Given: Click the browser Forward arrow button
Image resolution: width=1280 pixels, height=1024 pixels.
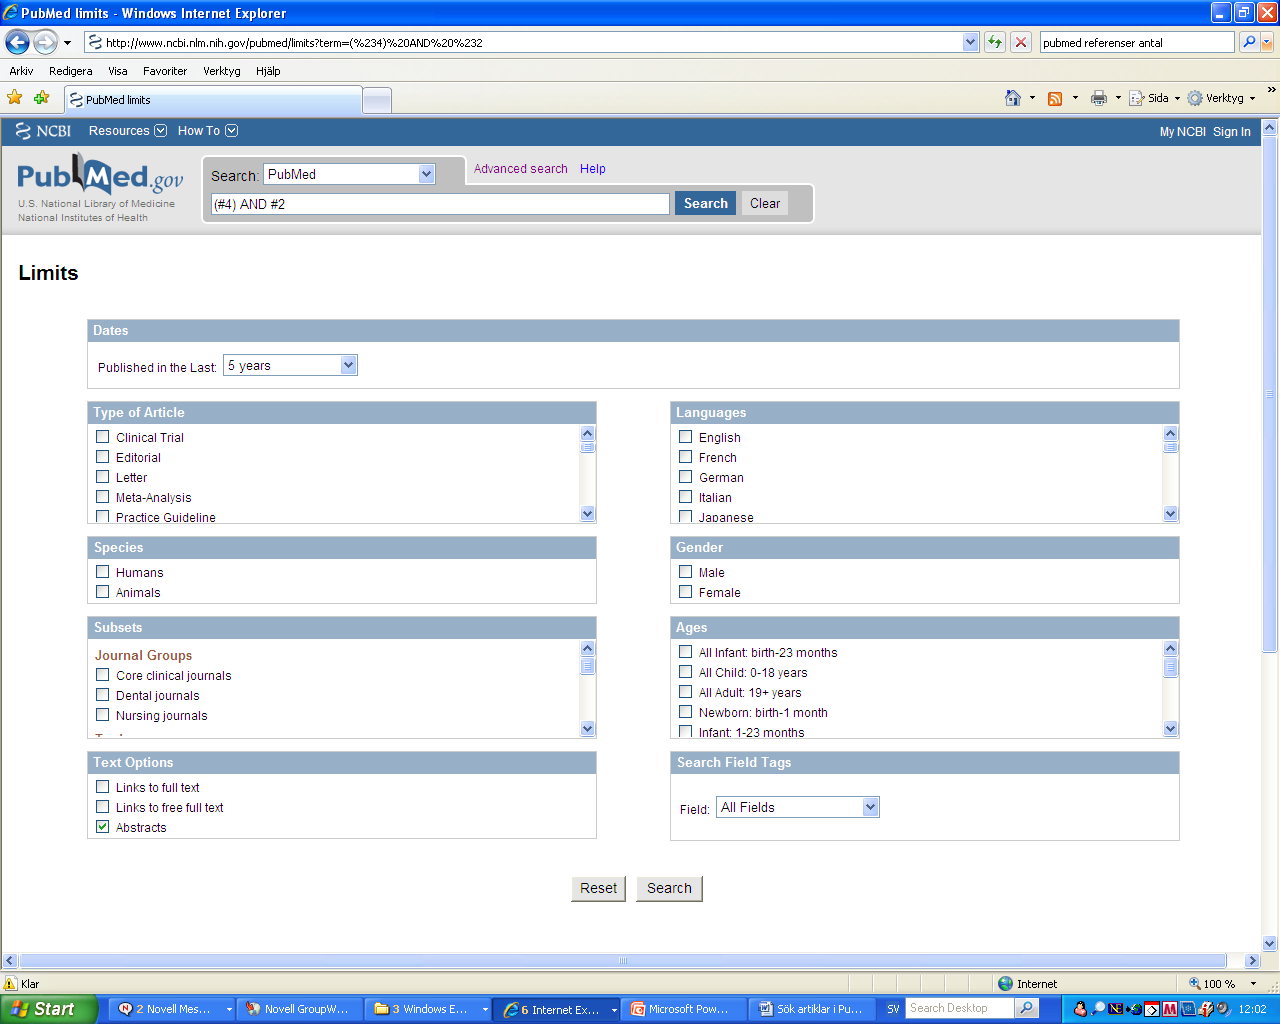Looking at the screenshot, I should [45, 42].
